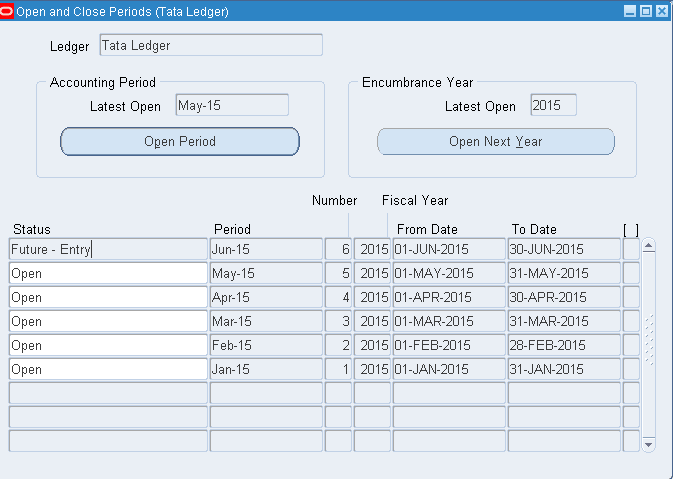Select the Accounting Period Latest Open field

[x=231, y=105]
